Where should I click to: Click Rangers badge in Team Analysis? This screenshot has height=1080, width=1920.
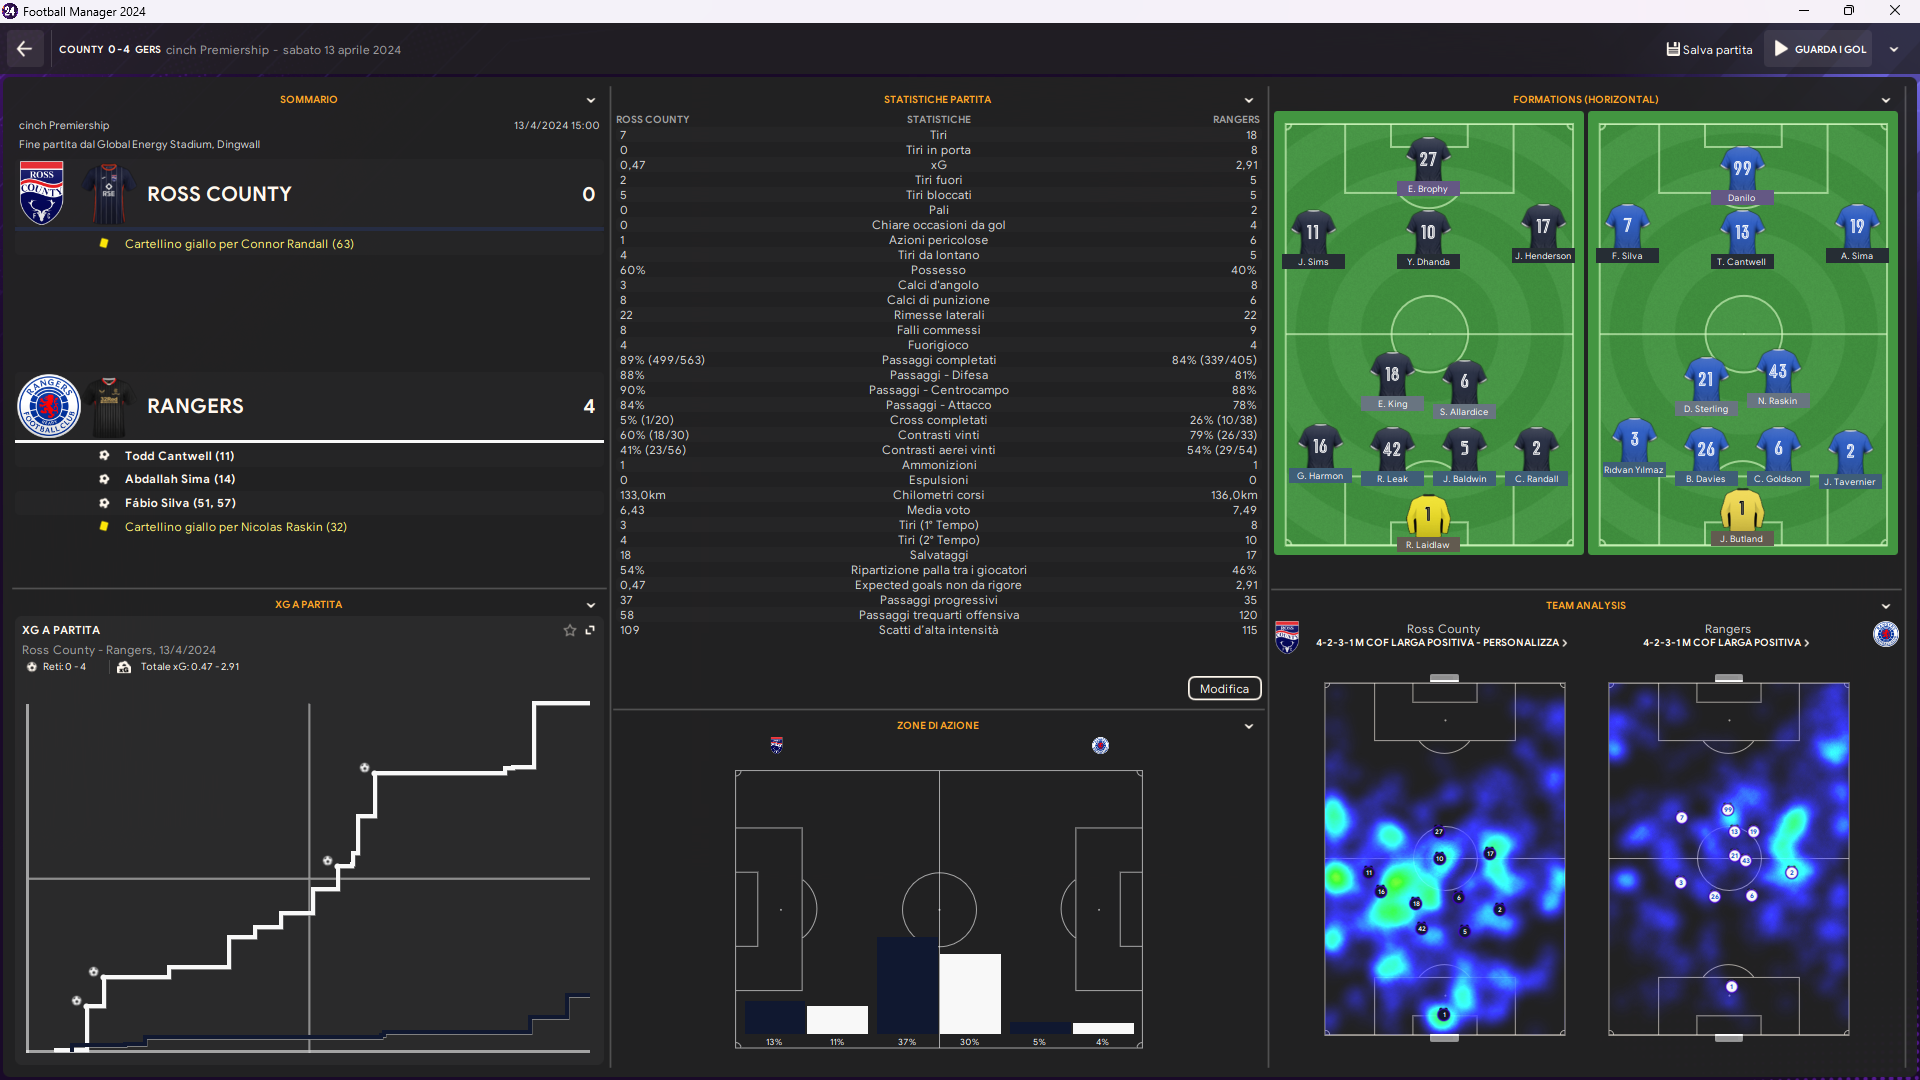(x=1885, y=634)
